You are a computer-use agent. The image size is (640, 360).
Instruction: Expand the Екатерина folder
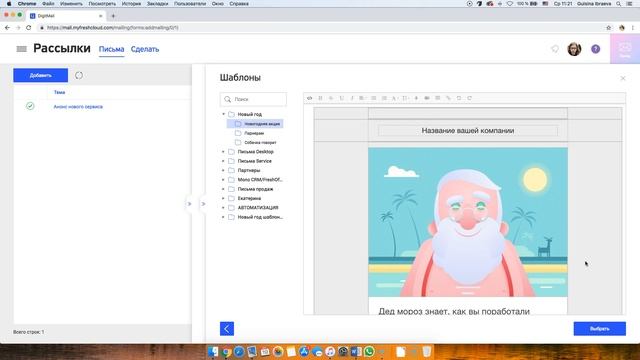point(223,198)
